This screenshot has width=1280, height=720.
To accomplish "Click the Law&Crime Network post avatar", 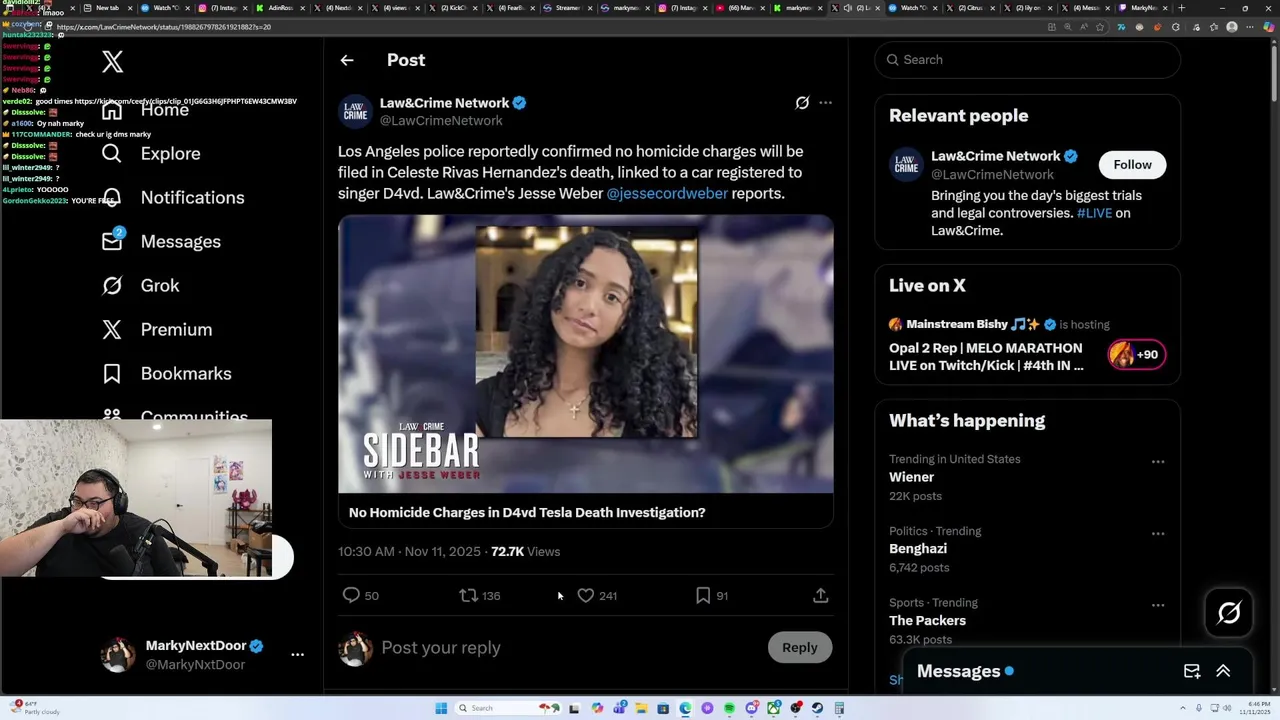I will point(355,112).
